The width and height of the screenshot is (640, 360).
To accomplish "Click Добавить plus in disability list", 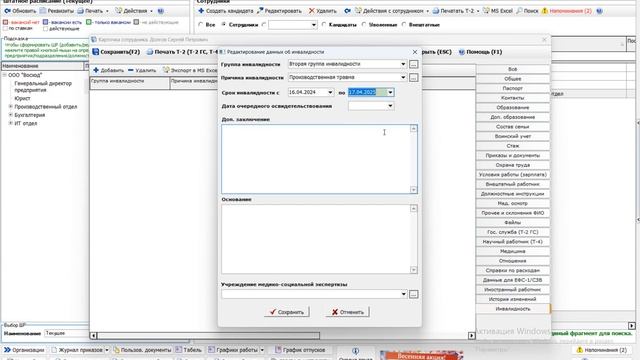I will [x=96, y=70].
